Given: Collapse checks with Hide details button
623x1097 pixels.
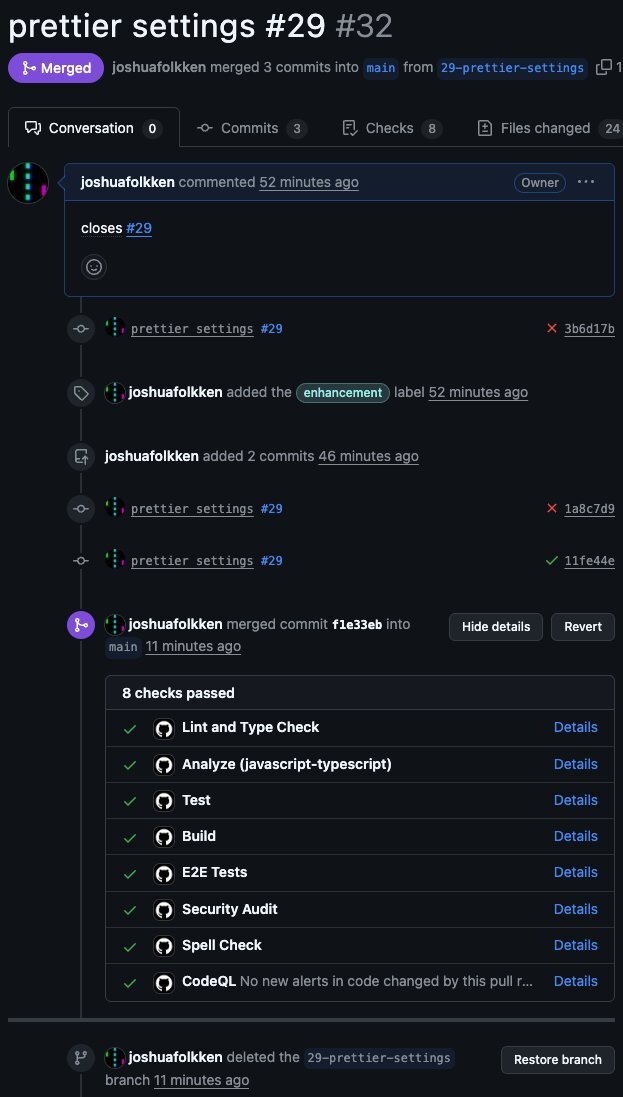Looking at the screenshot, I should click(x=496, y=627).
